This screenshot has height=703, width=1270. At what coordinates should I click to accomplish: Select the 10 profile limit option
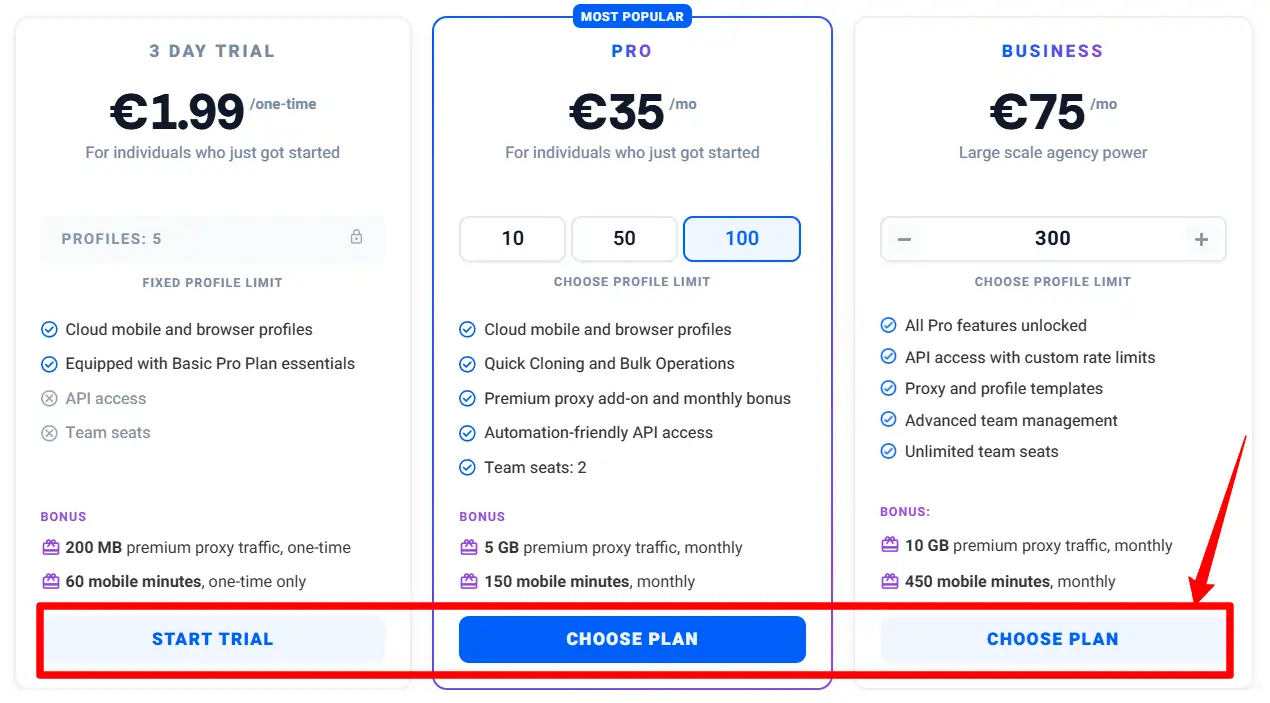pyautogui.click(x=512, y=239)
